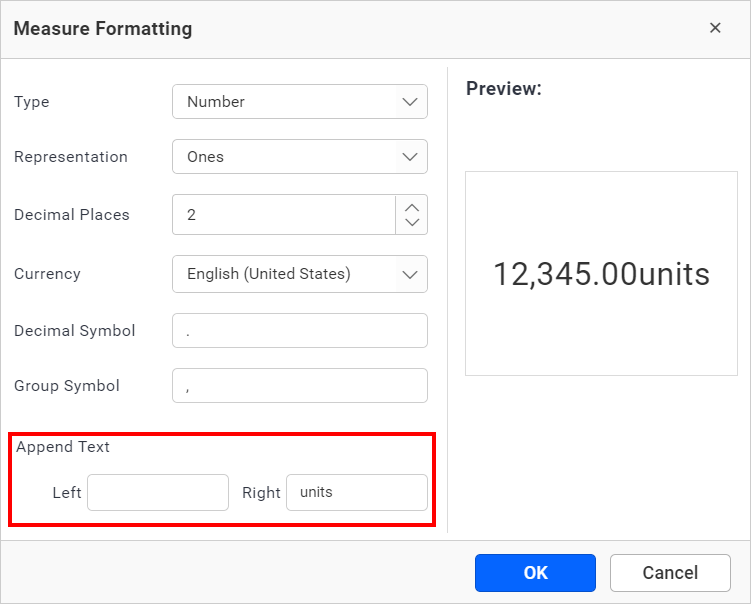Image resolution: width=751 pixels, height=604 pixels.
Task: Click the Decimal Places value field
Action: coord(284,215)
